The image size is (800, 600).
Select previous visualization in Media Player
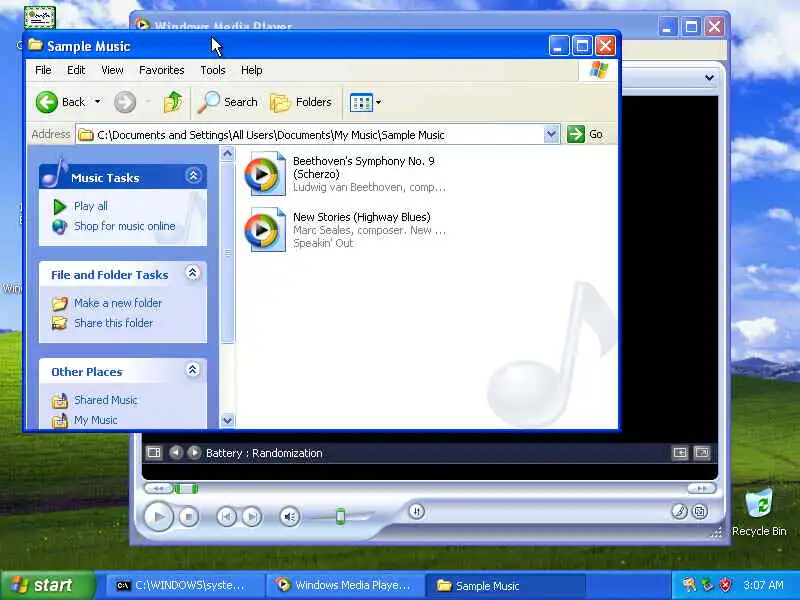point(176,453)
